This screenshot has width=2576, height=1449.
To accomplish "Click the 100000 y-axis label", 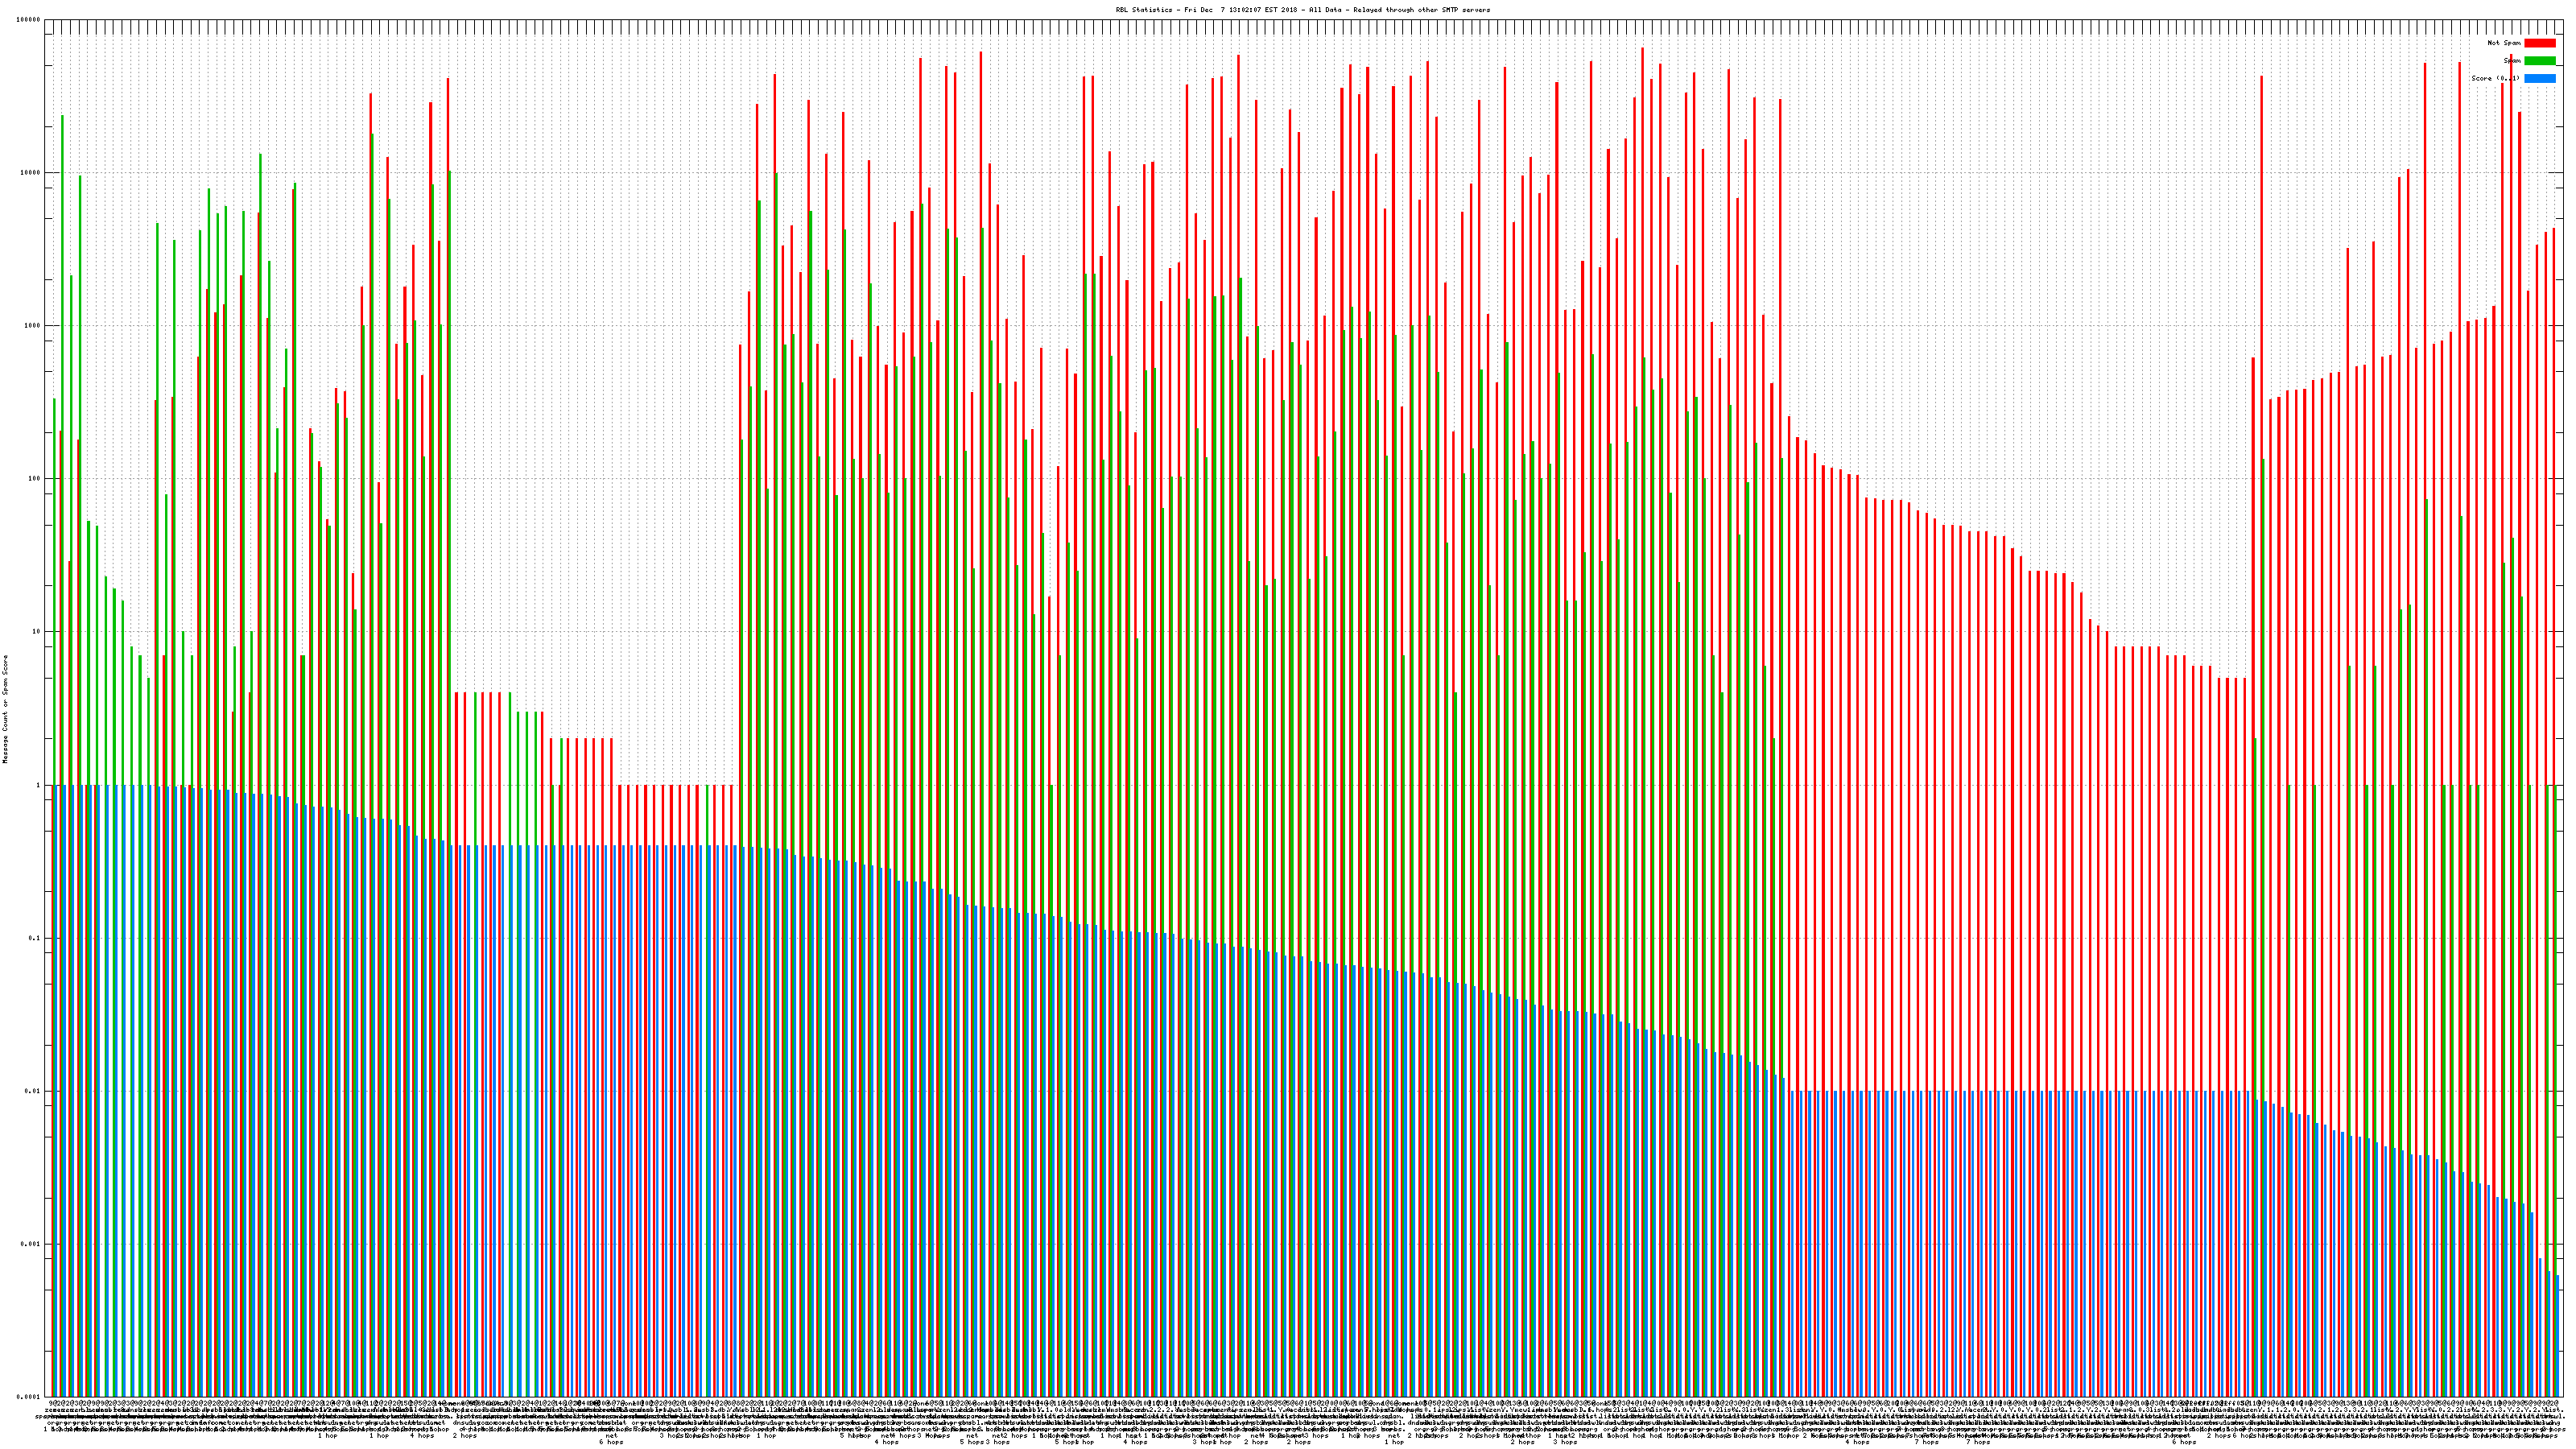I will pyautogui.click(x=29, y=20).
